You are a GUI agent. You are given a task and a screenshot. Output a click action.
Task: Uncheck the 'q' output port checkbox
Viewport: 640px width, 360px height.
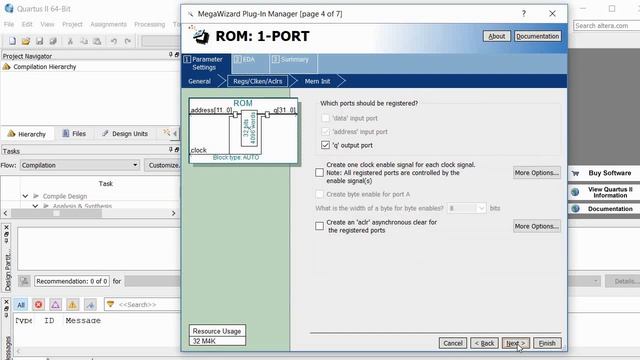[x=325, y=145]
